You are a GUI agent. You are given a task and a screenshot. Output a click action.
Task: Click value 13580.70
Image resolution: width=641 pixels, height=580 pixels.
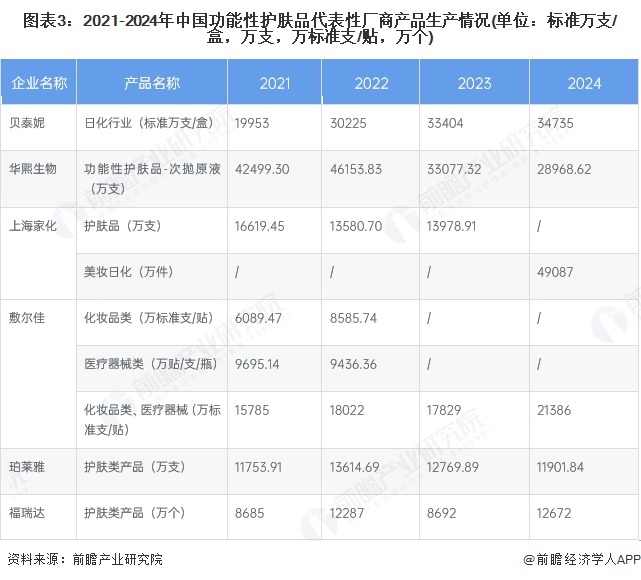[356, 226]
